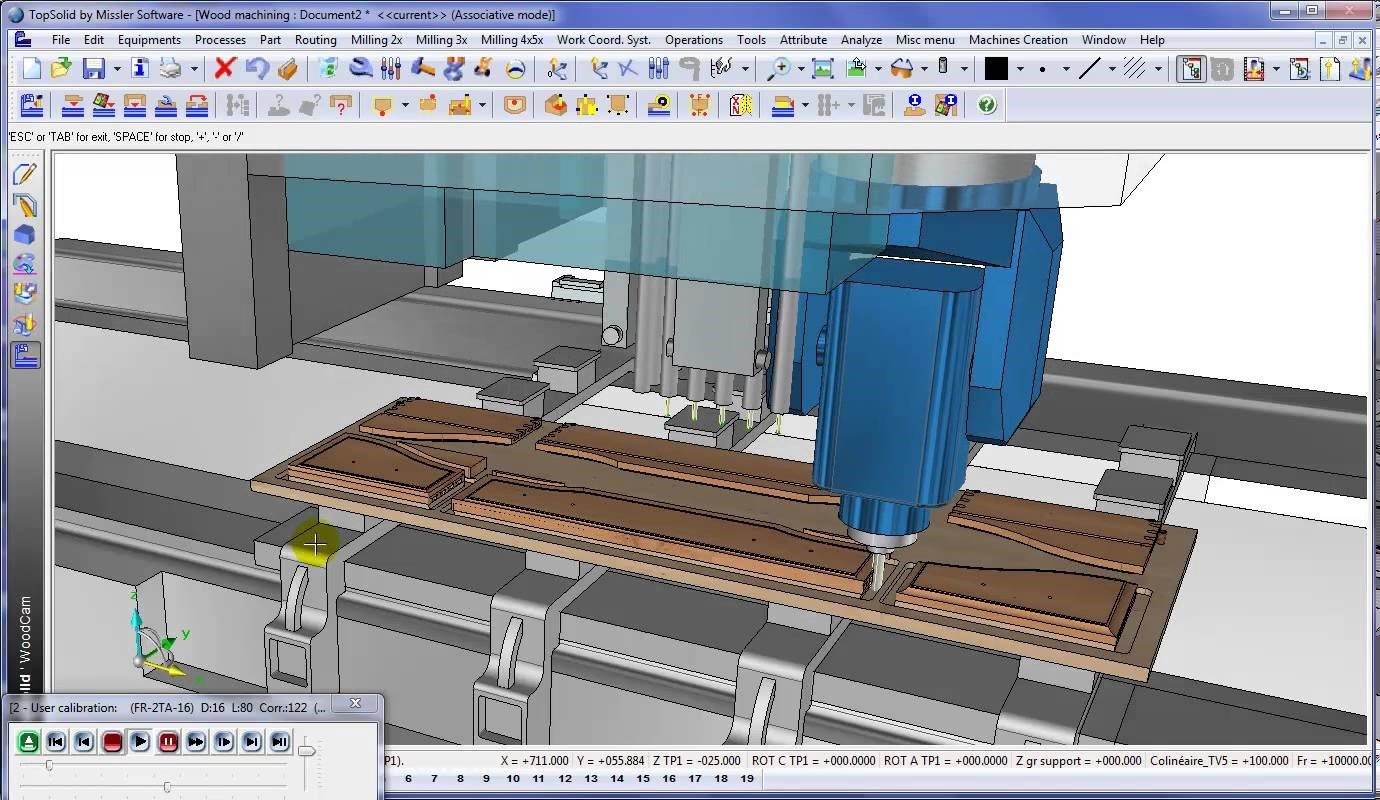This screenshot has width=1380, height=800.
Task: Open the line style dropdown arrow
Action: point(1112,69)
